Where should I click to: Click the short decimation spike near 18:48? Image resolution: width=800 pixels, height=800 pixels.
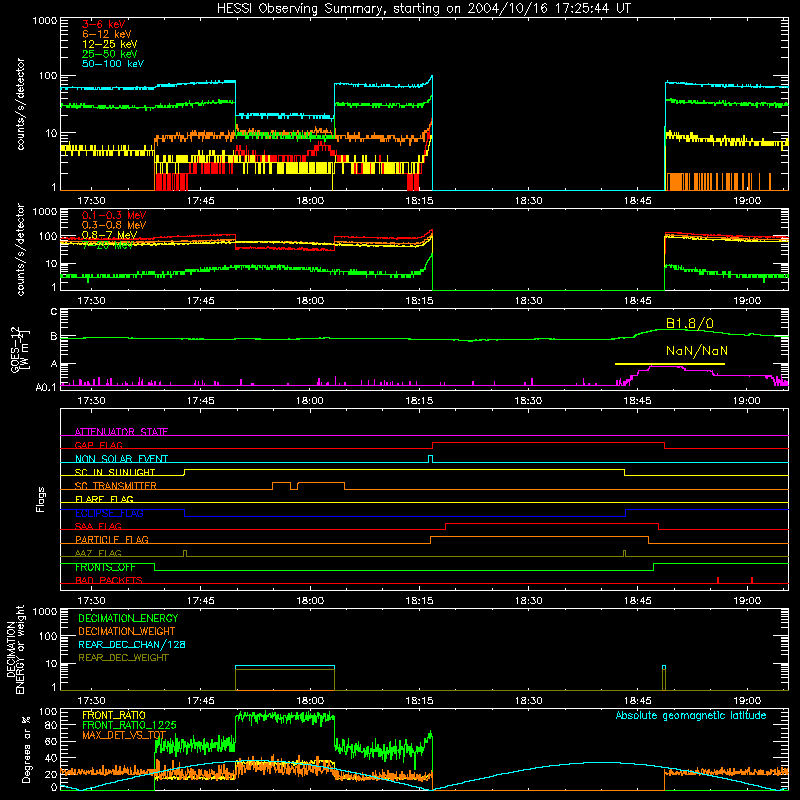(664, 678)
